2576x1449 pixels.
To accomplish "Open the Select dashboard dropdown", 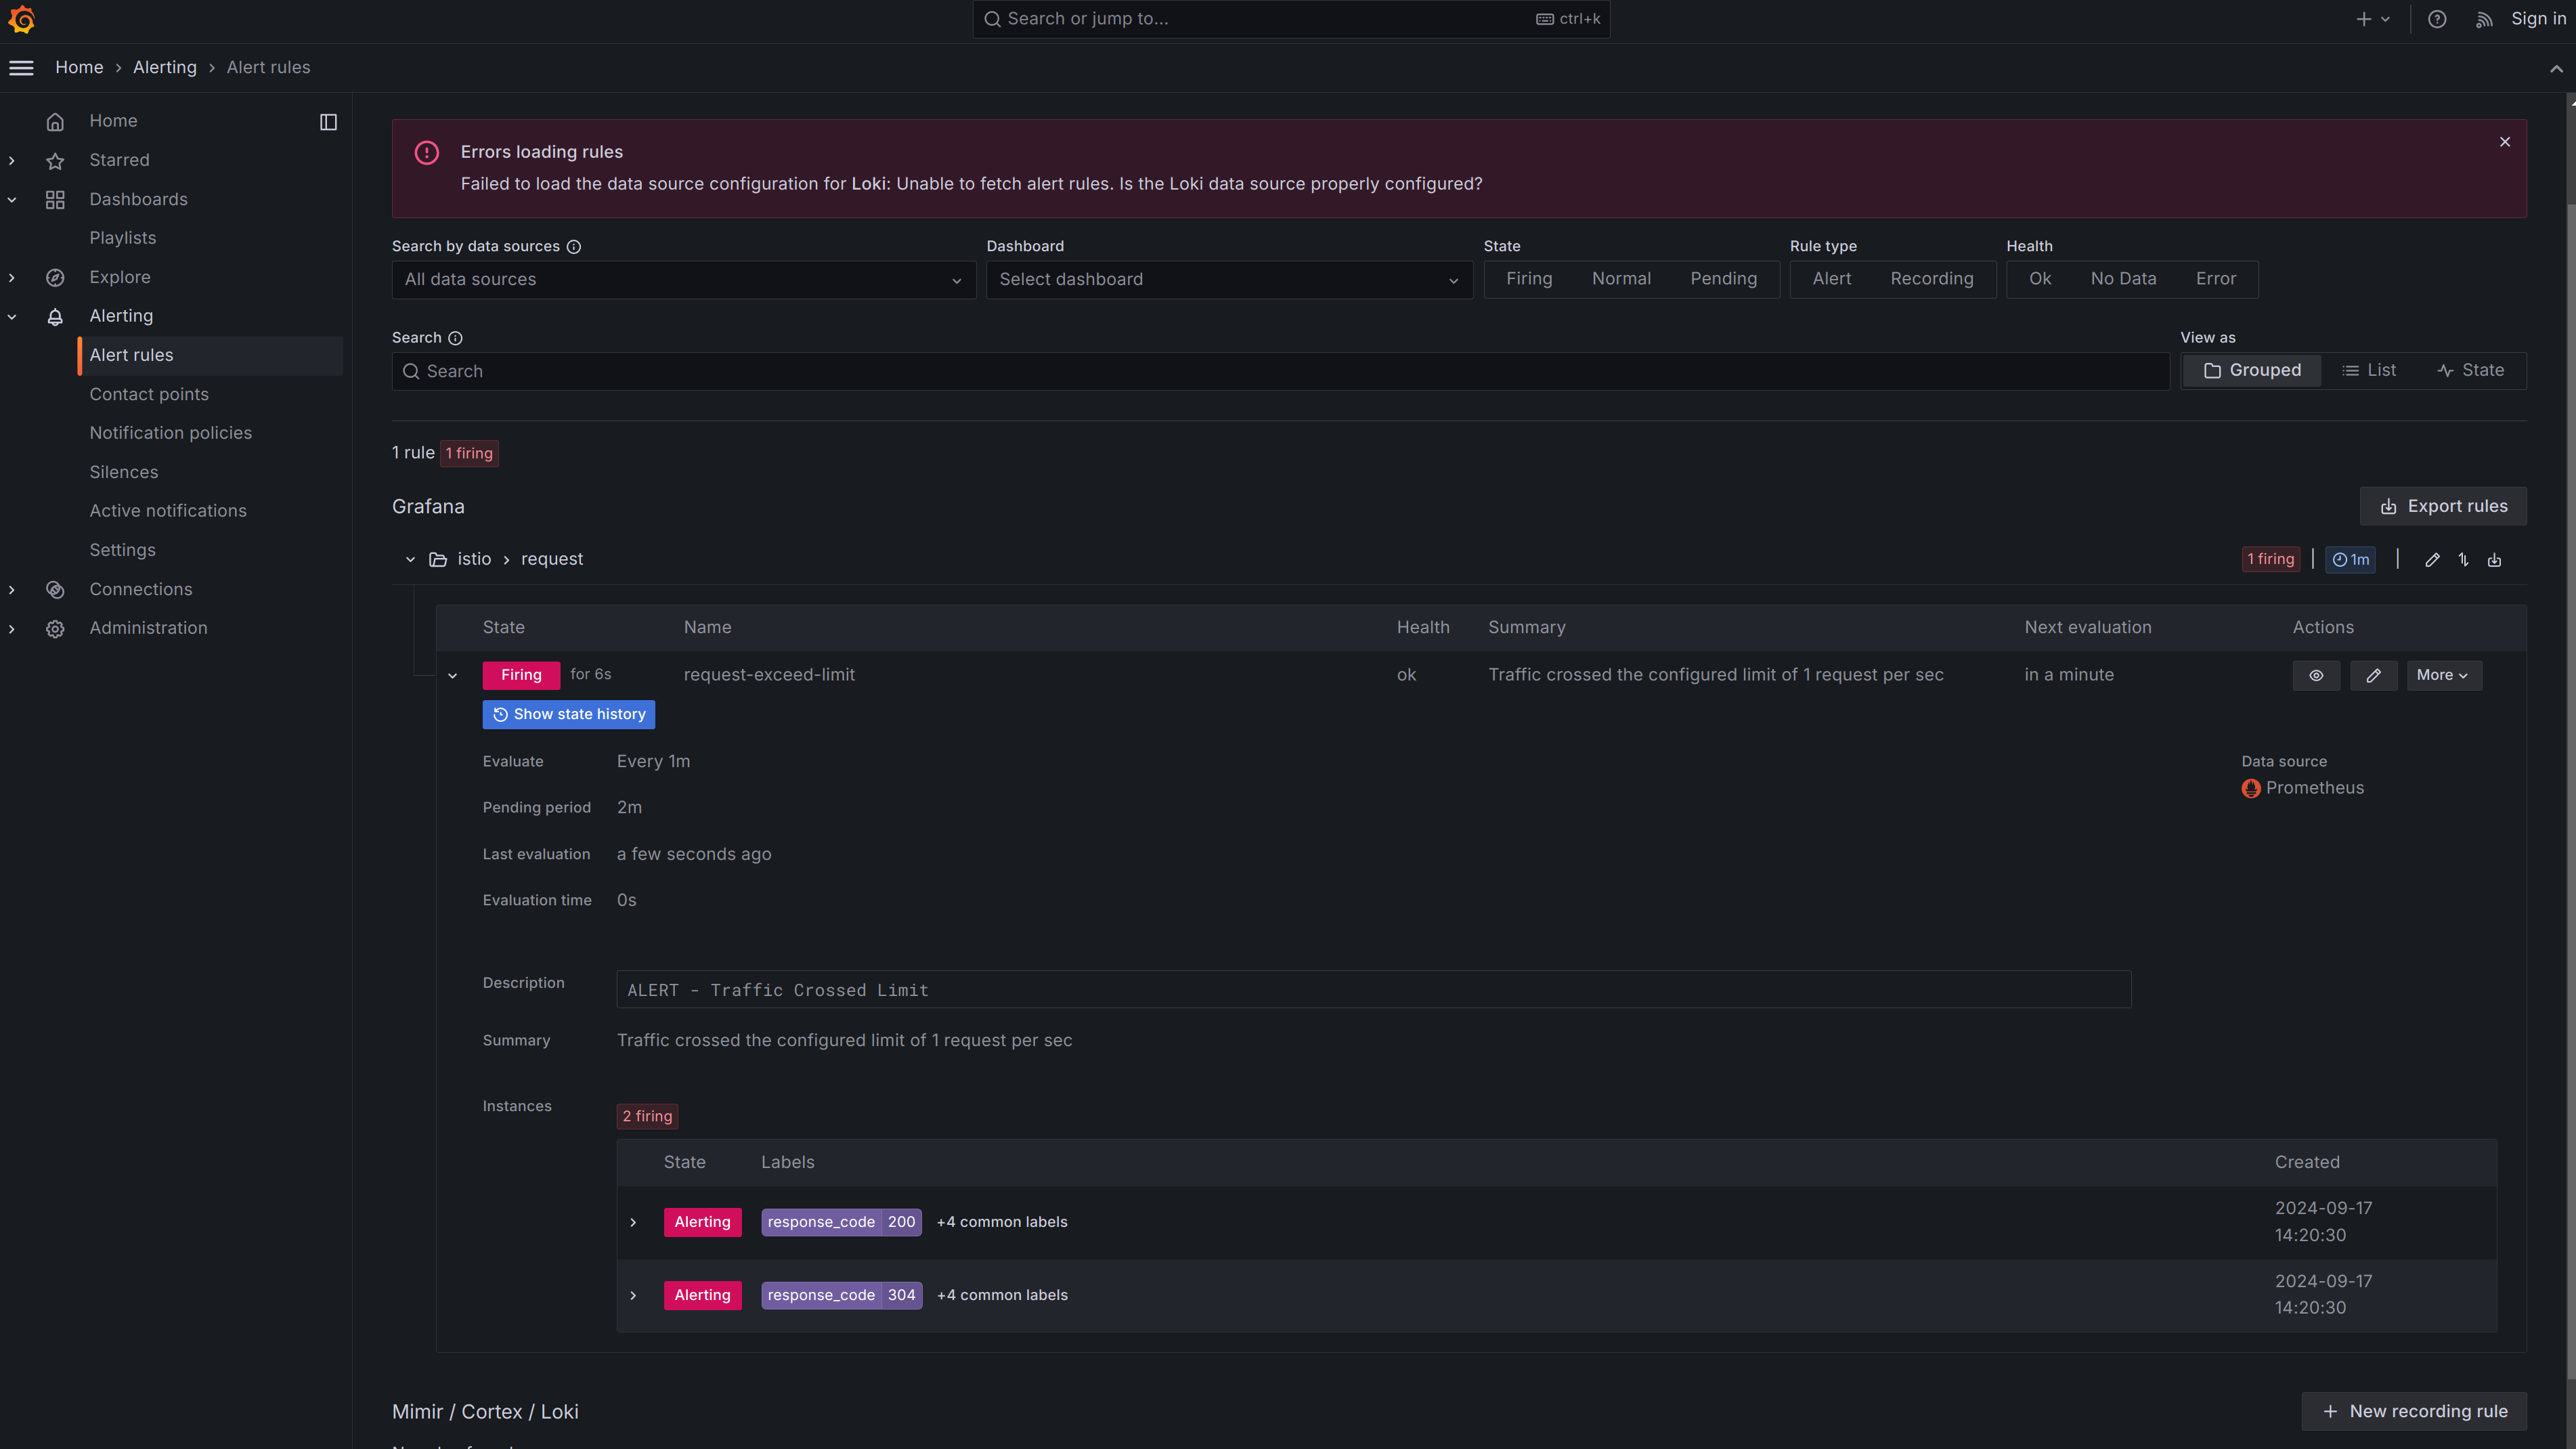I will point(1228,280).
